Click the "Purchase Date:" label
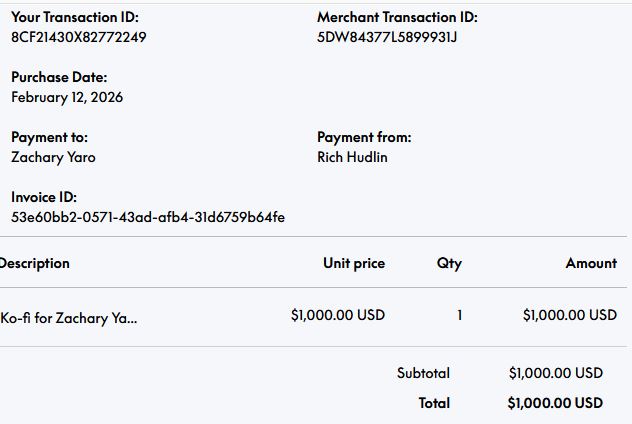The height and width of the screenshot is (424, 632). pos(59,77)
